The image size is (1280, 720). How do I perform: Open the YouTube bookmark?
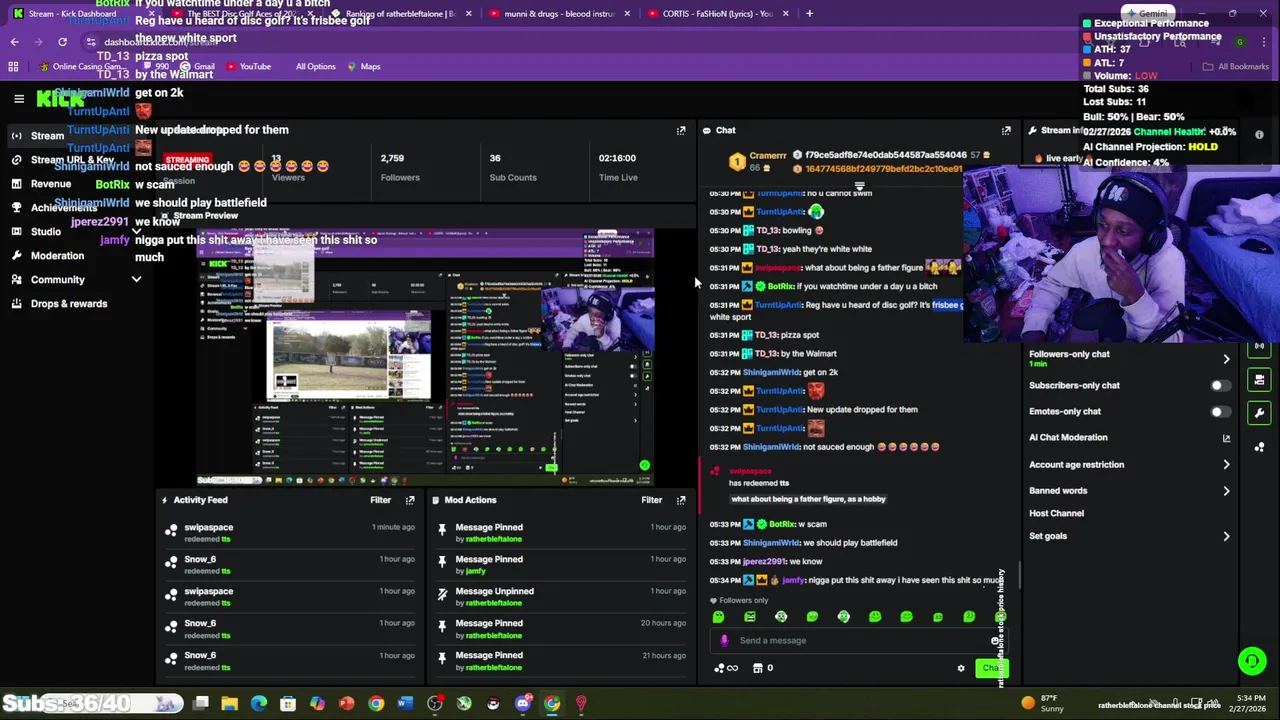(248, 67)
